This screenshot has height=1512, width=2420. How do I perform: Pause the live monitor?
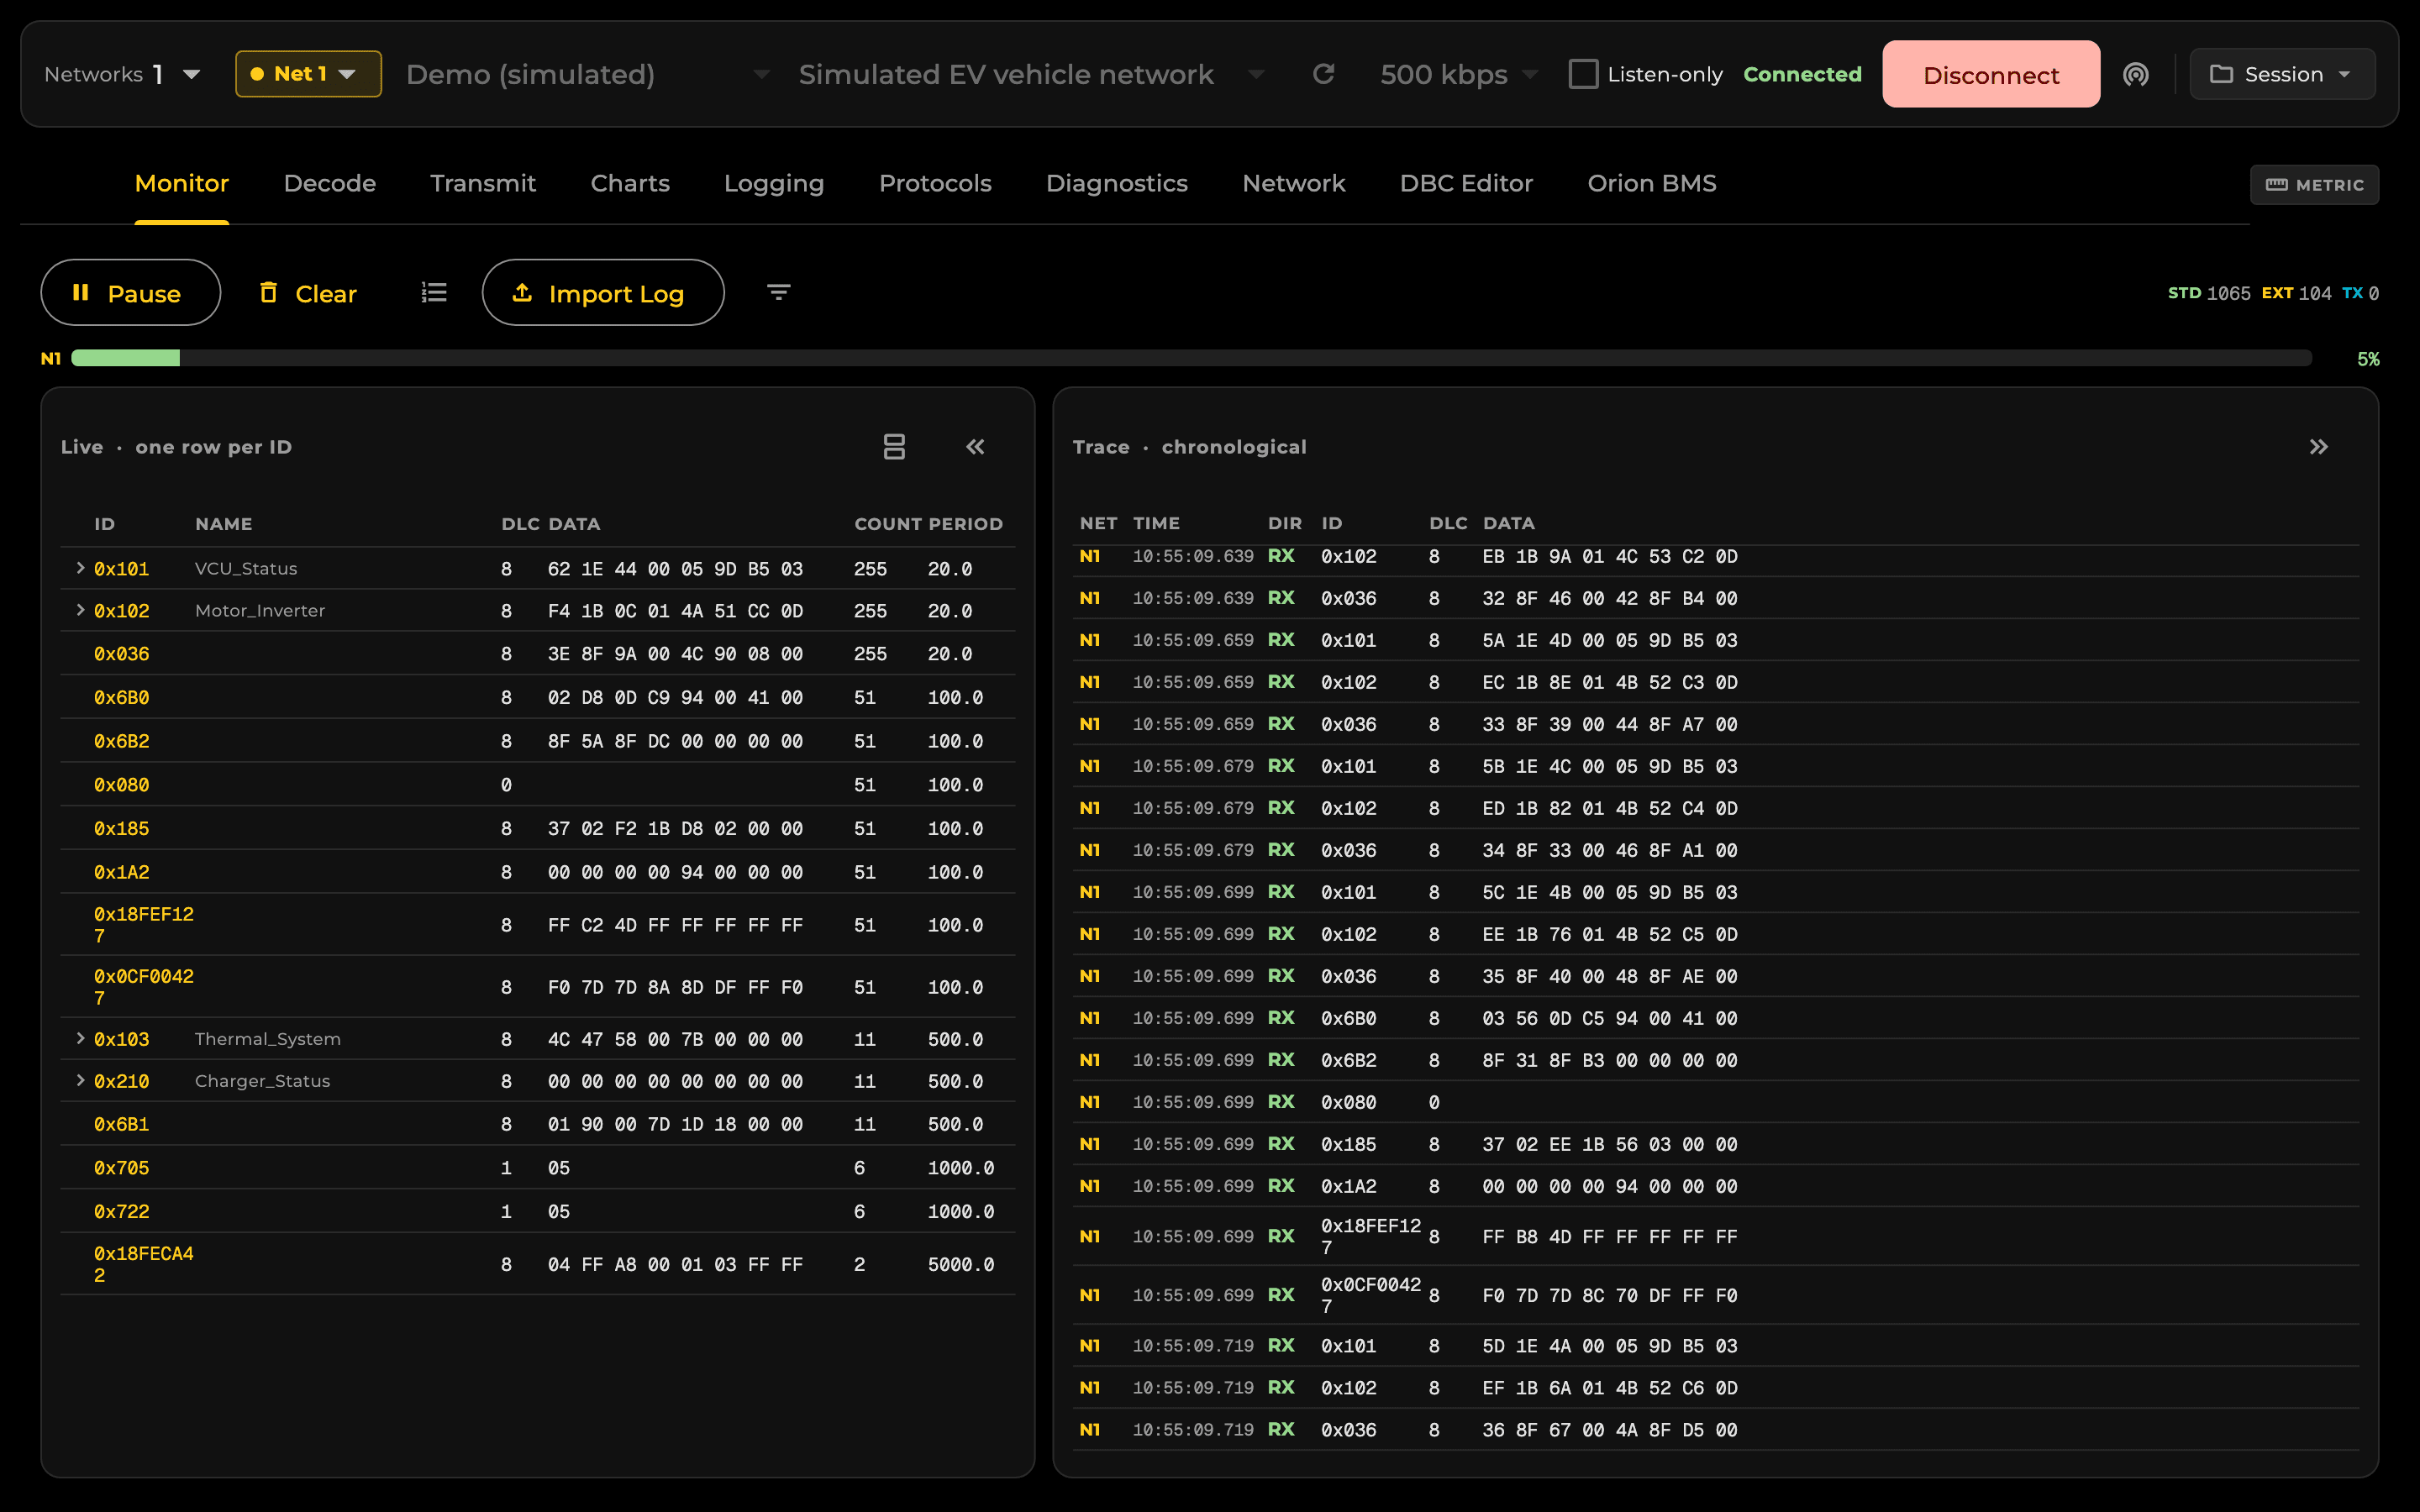tap(130, 292)
